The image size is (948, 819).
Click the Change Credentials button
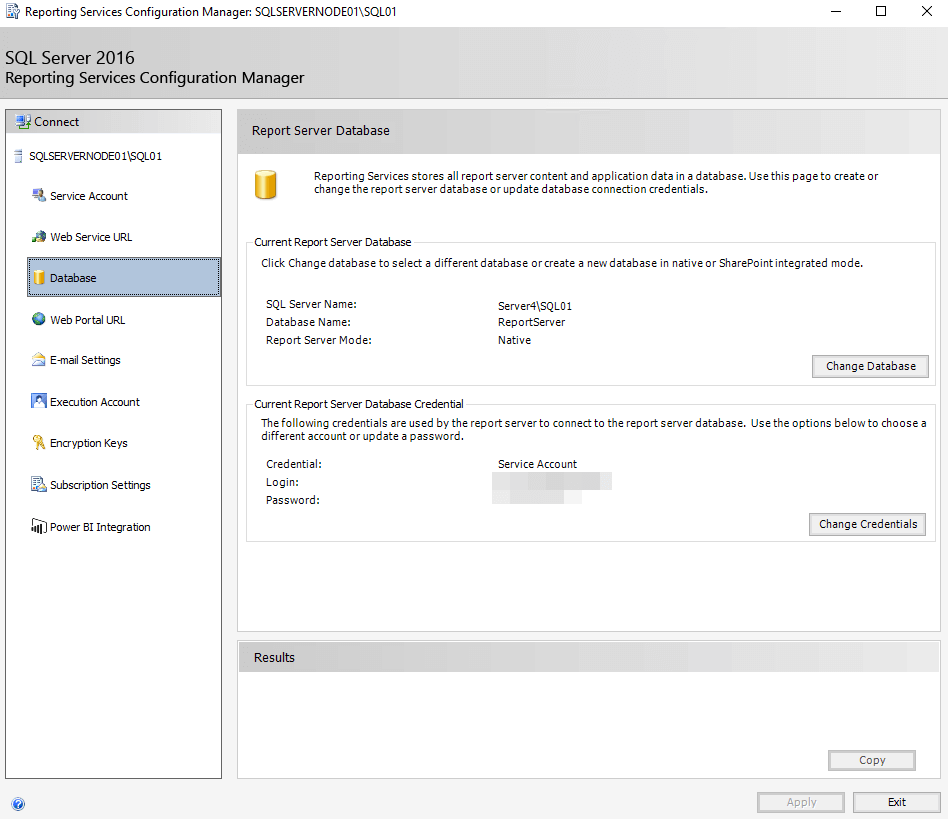(x=868, y=524)
